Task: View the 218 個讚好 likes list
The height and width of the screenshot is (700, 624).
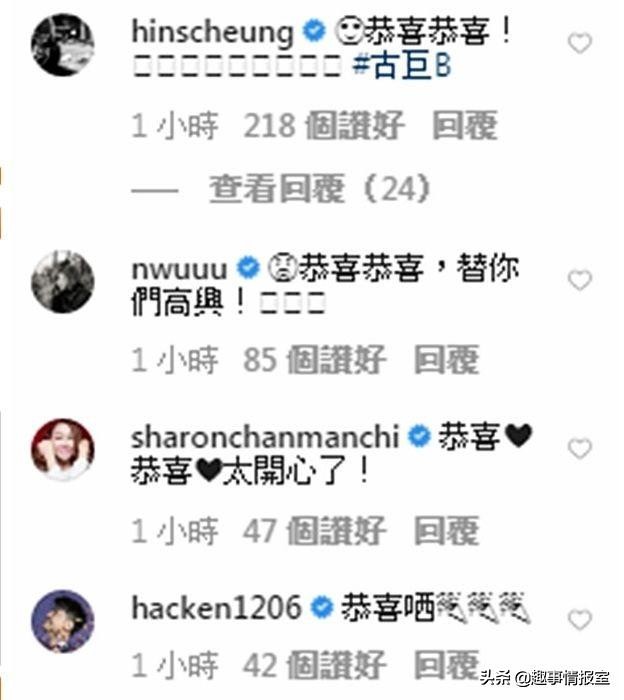Action: click(x=324, y=125)
